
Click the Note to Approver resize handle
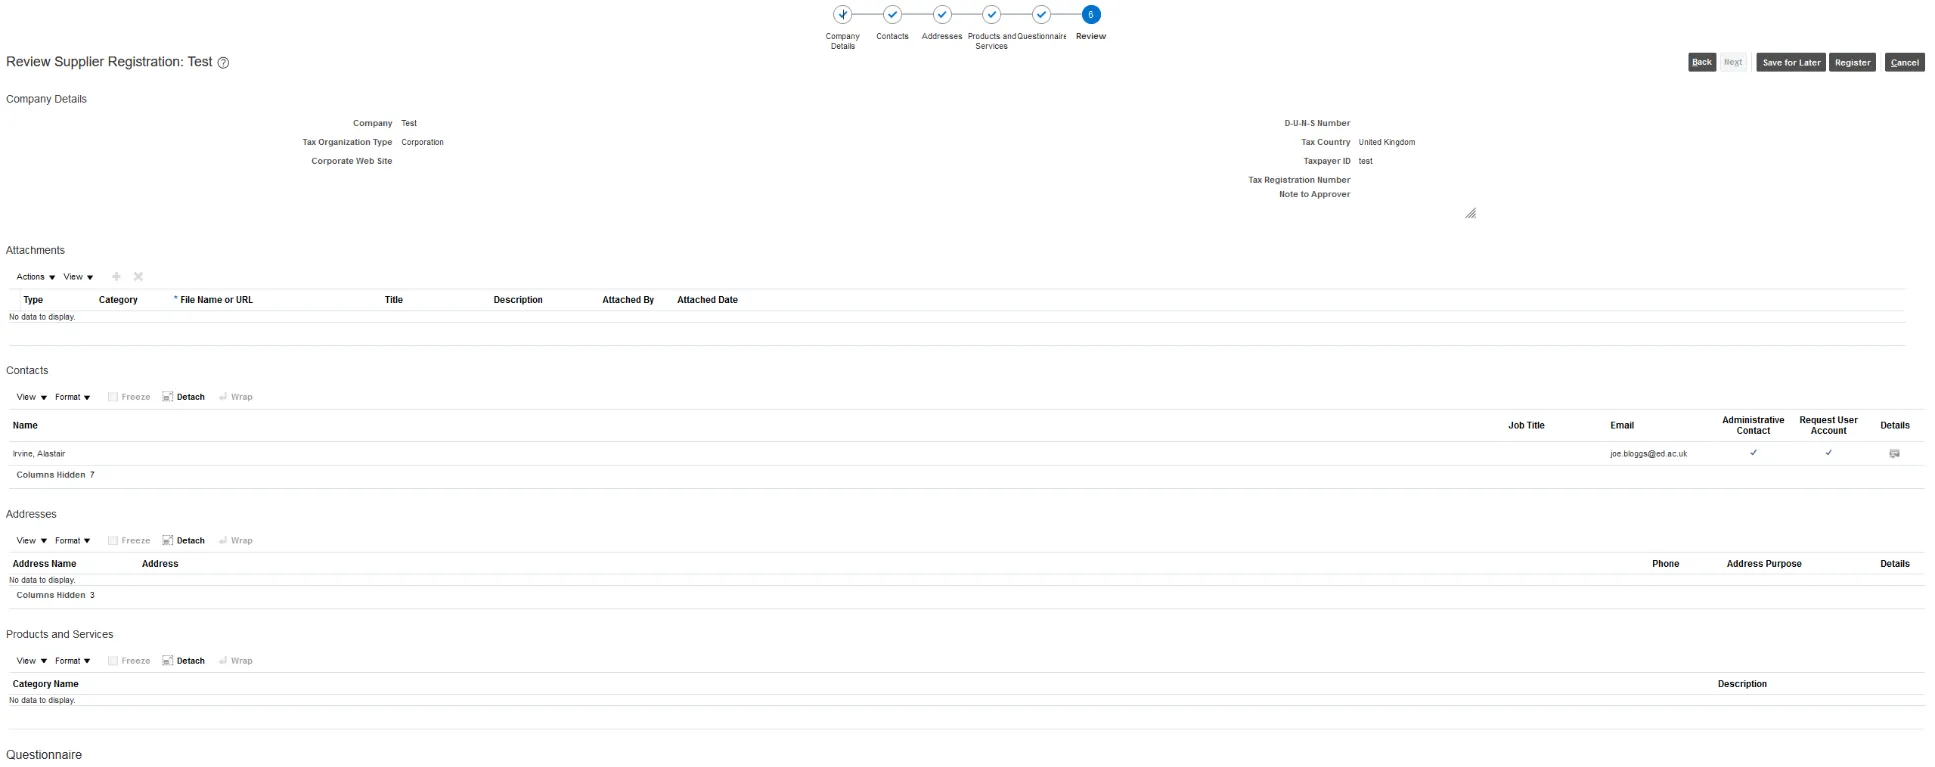point(1470,213)
